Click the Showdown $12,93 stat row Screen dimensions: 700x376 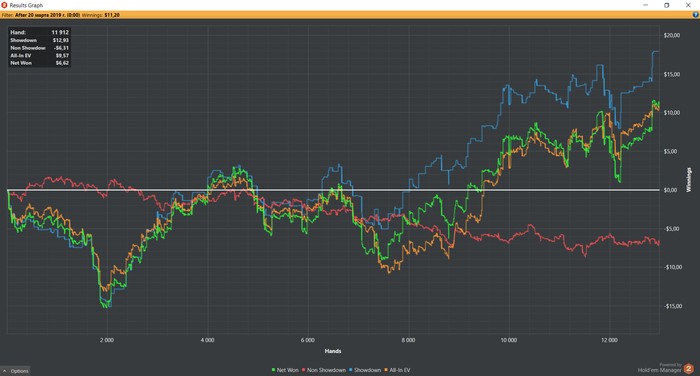(39, 40)
